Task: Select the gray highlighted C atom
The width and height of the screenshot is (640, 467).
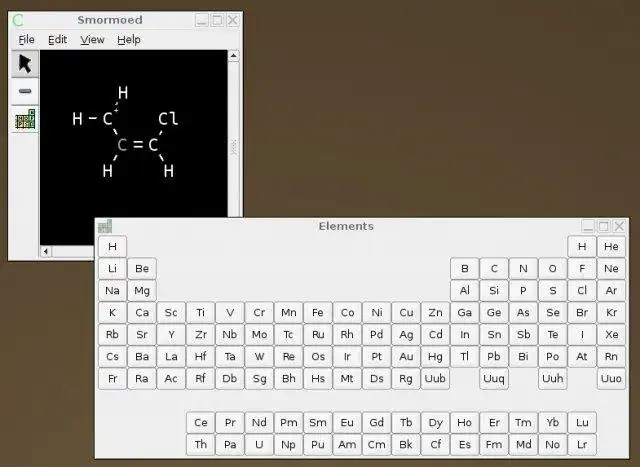Action: pos(122,145)
